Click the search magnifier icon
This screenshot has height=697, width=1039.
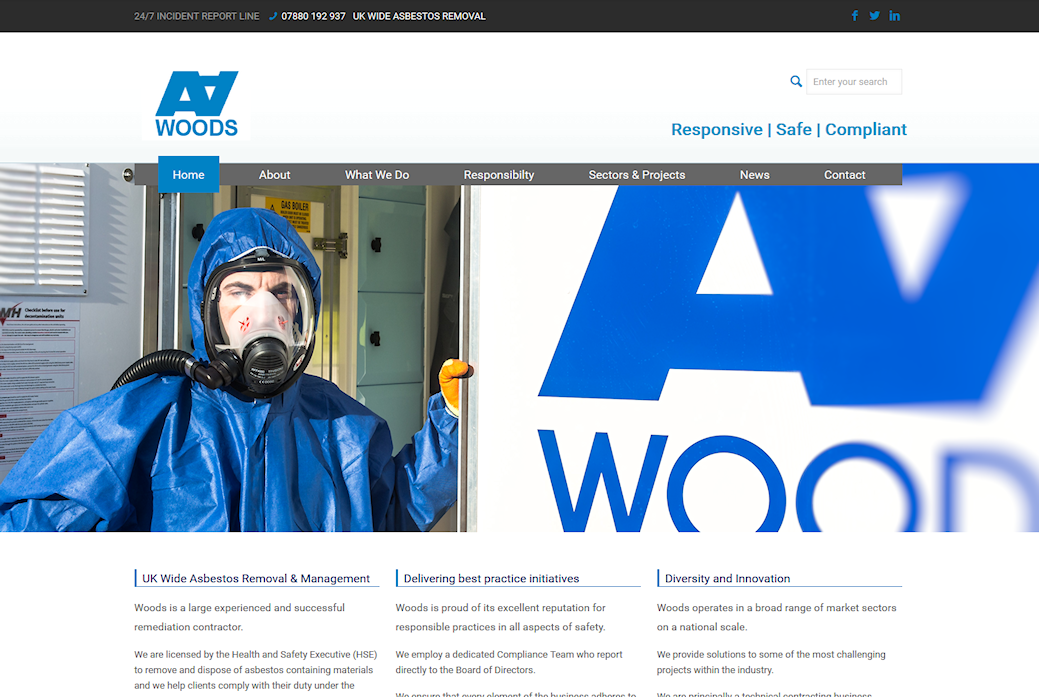(796, 82)
